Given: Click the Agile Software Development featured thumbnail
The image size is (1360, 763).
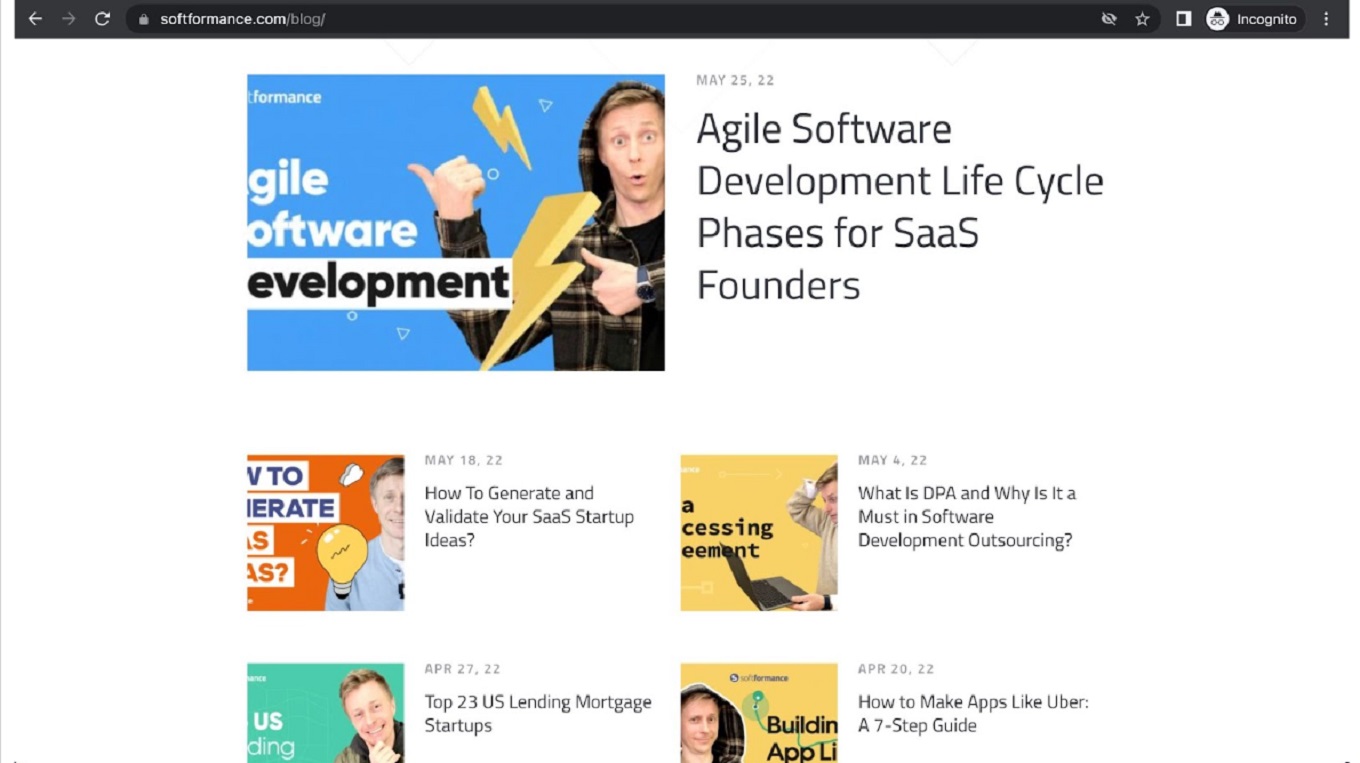Looking at the screenshot, I should (x=455, y=222).
